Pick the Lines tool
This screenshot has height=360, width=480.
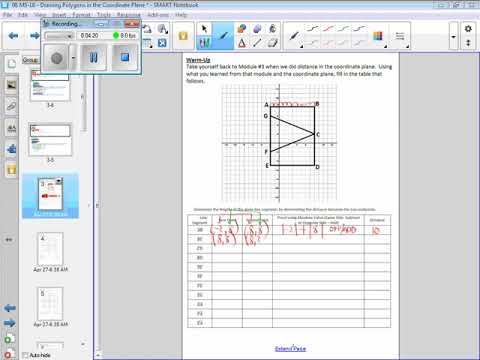coord(257,43)
